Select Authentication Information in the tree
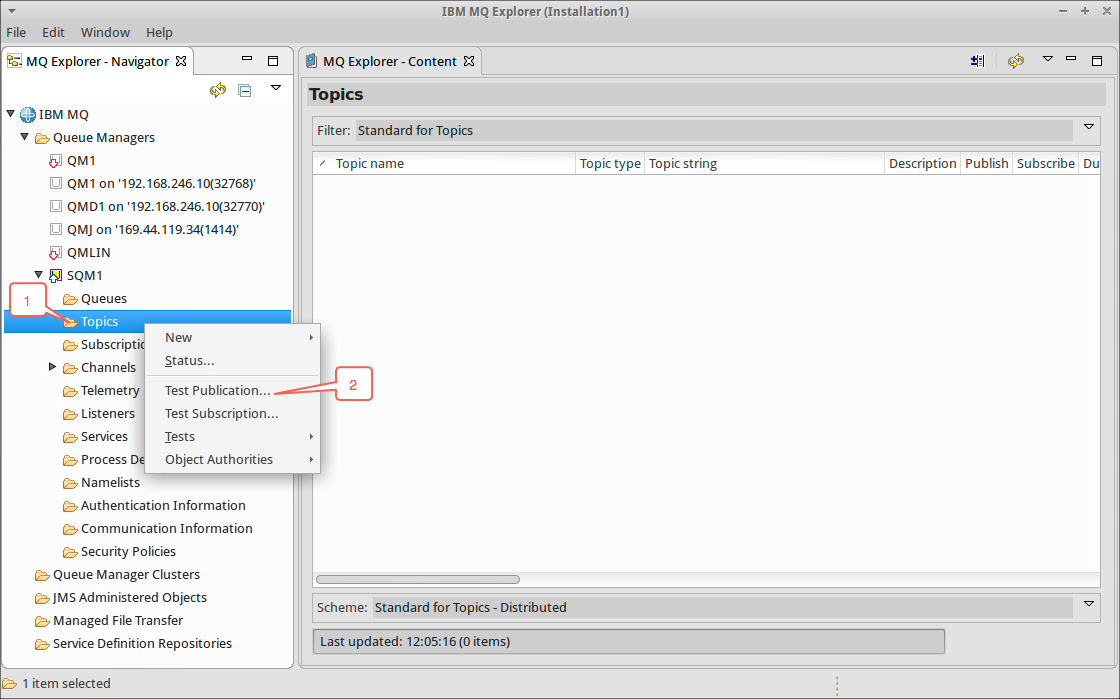Image resolution: width=1120 pixels, height=699 pixels. (x=163, y=506)
